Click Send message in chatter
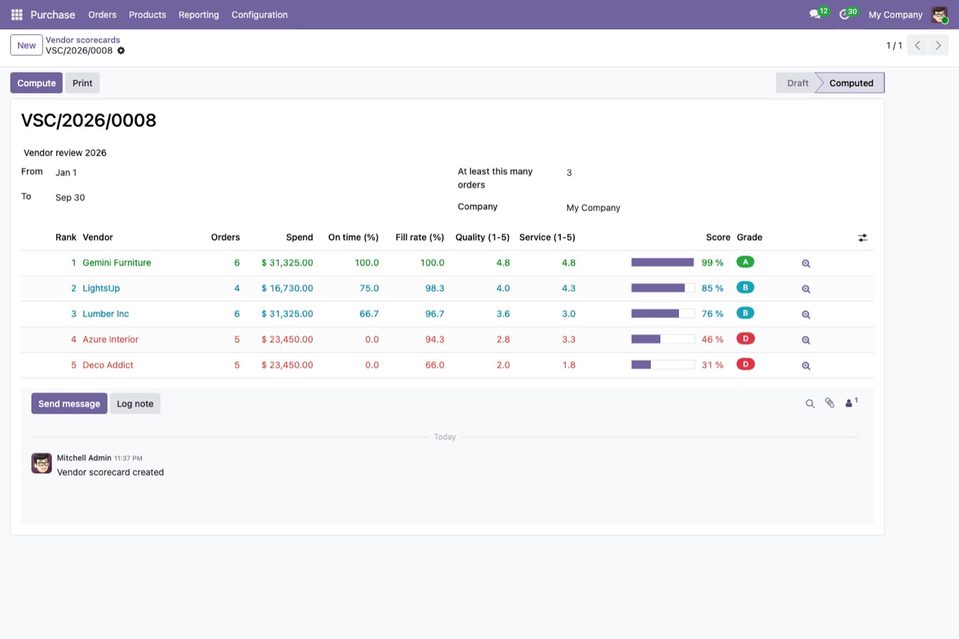 click(x=69, y=404)
